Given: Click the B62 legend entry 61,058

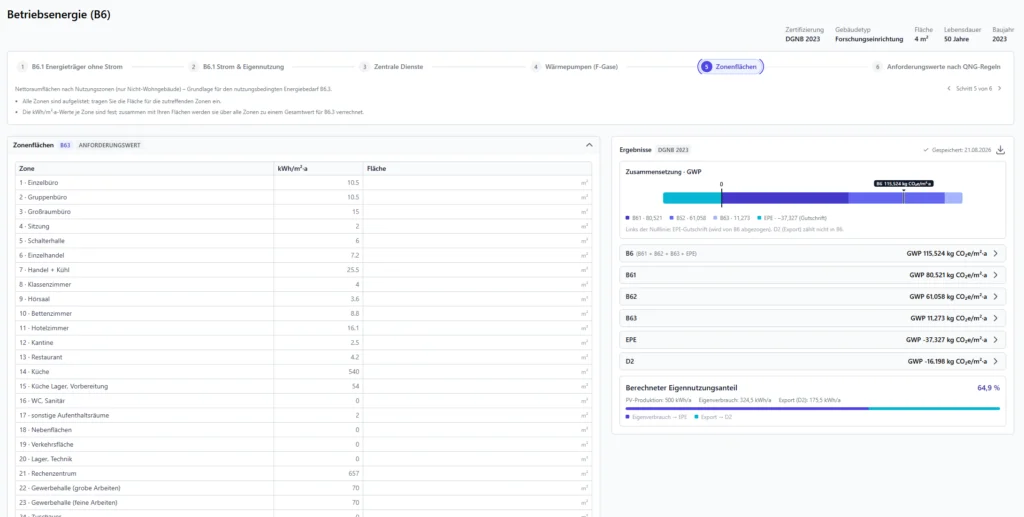Looking at the screenshot, I should 688,217.
